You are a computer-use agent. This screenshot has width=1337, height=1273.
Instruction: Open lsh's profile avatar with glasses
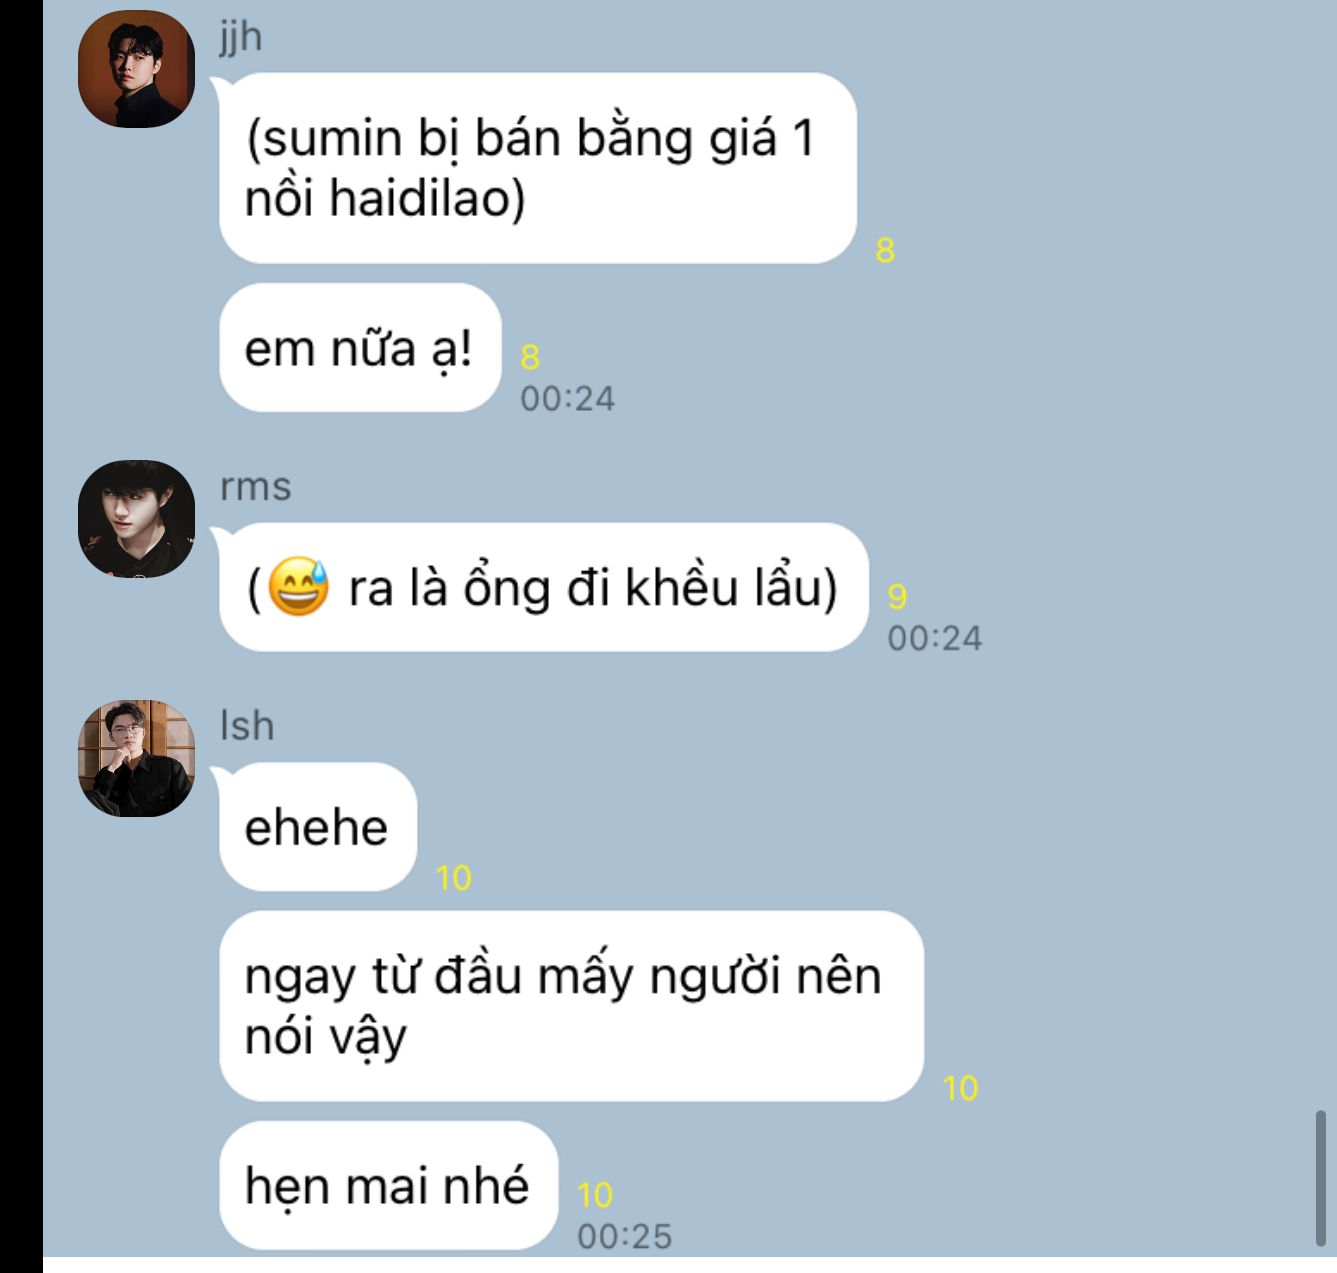click(x=136, y=758)
